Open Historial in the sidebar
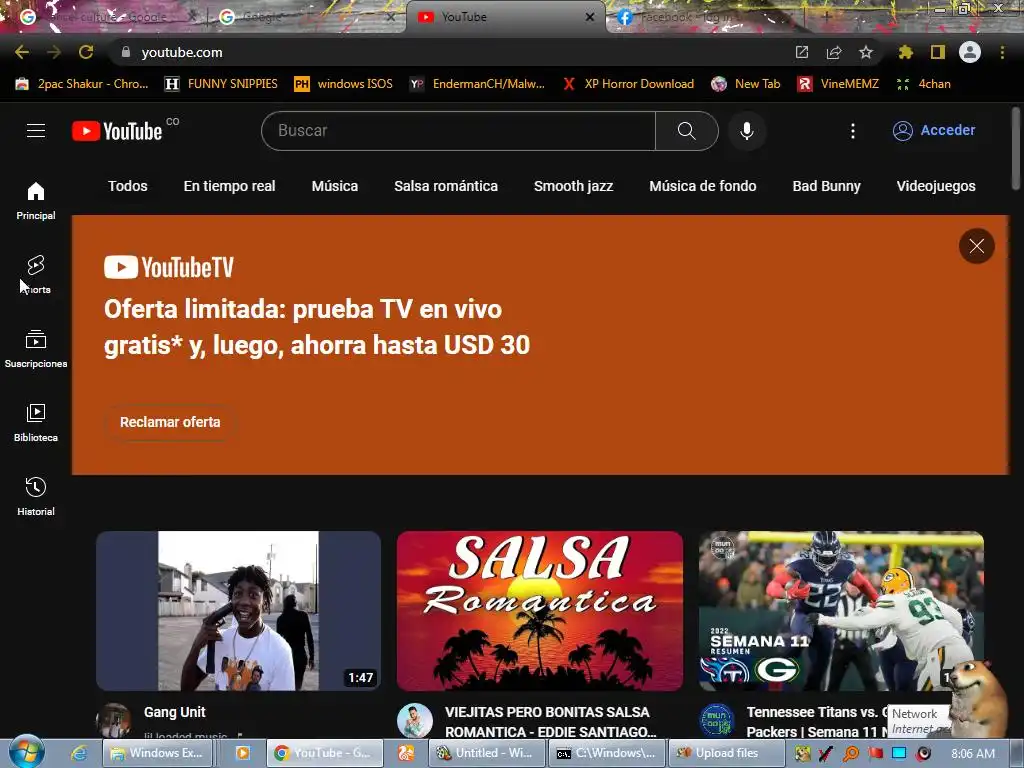1024x768 pixels. coord(36,496)
